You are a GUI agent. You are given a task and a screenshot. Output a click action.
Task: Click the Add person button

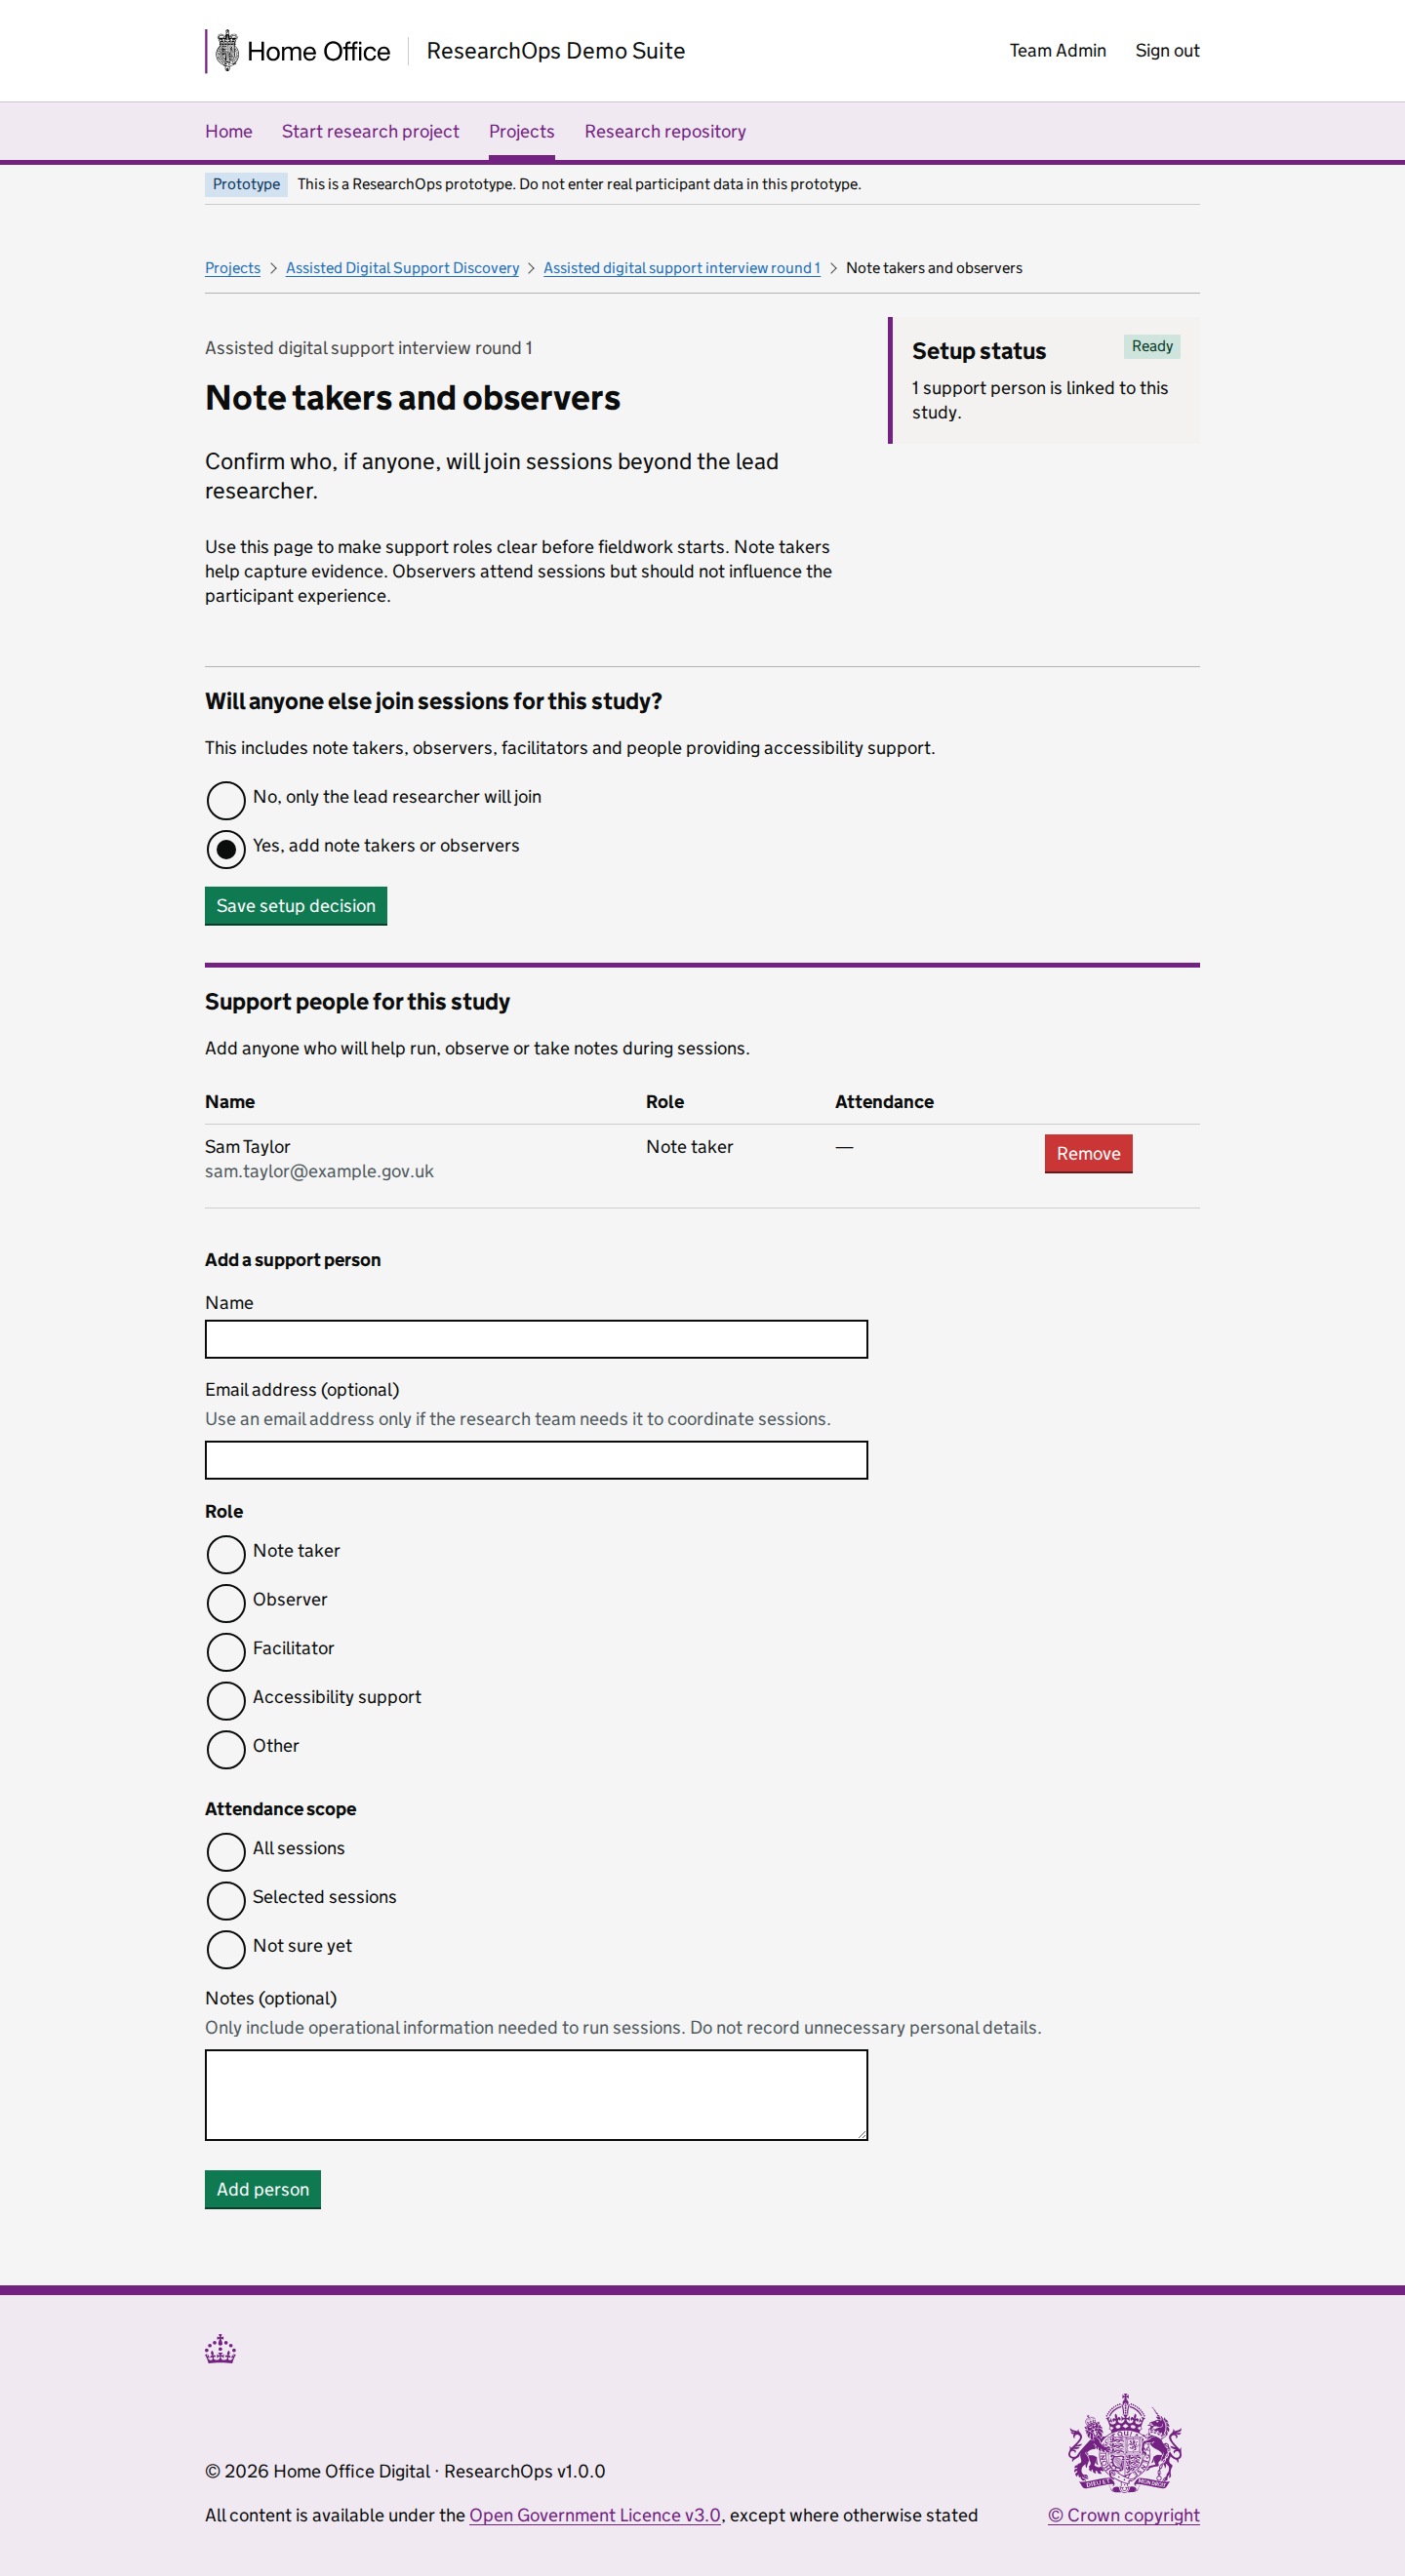click(263, 2189)
